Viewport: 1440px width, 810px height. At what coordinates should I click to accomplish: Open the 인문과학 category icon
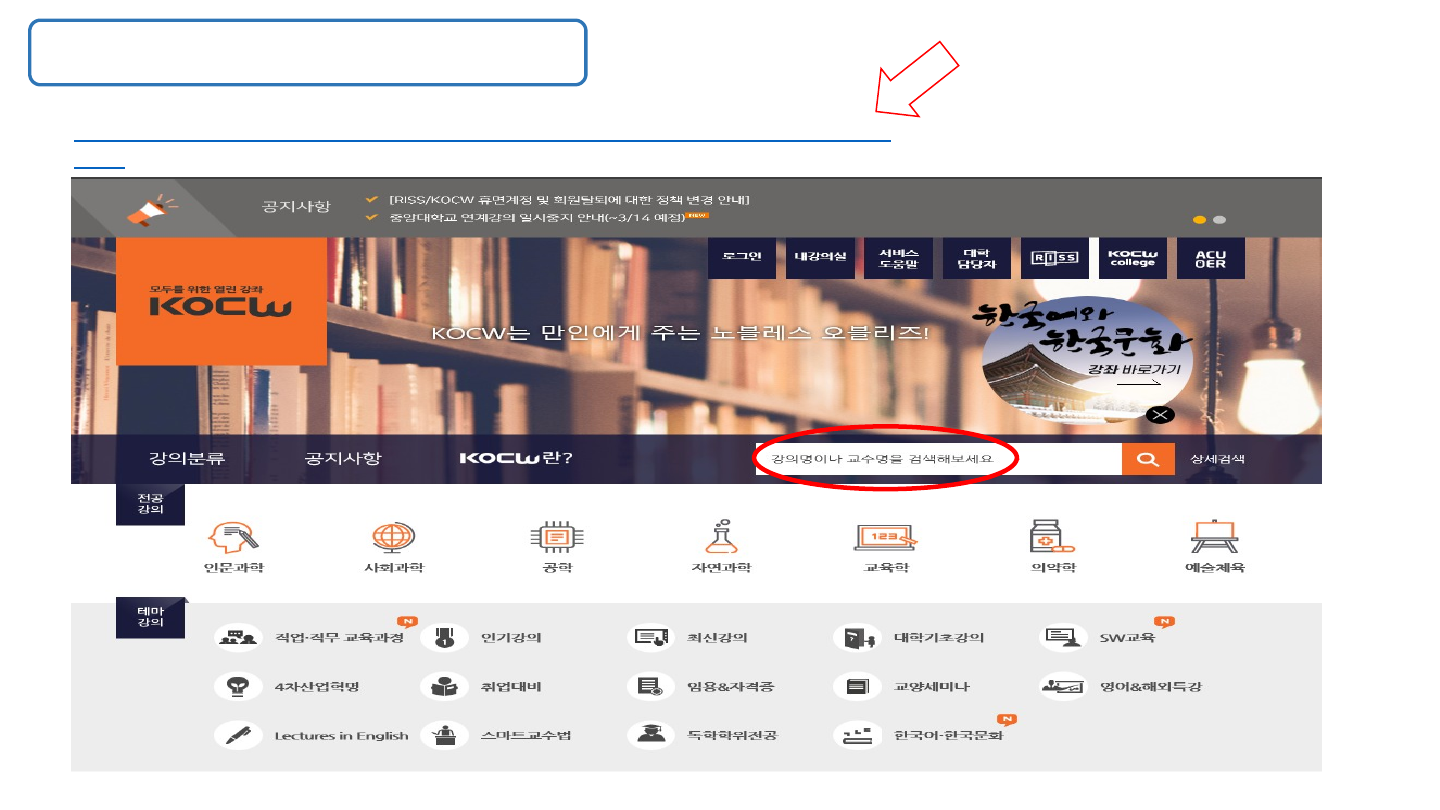point(233,538)
